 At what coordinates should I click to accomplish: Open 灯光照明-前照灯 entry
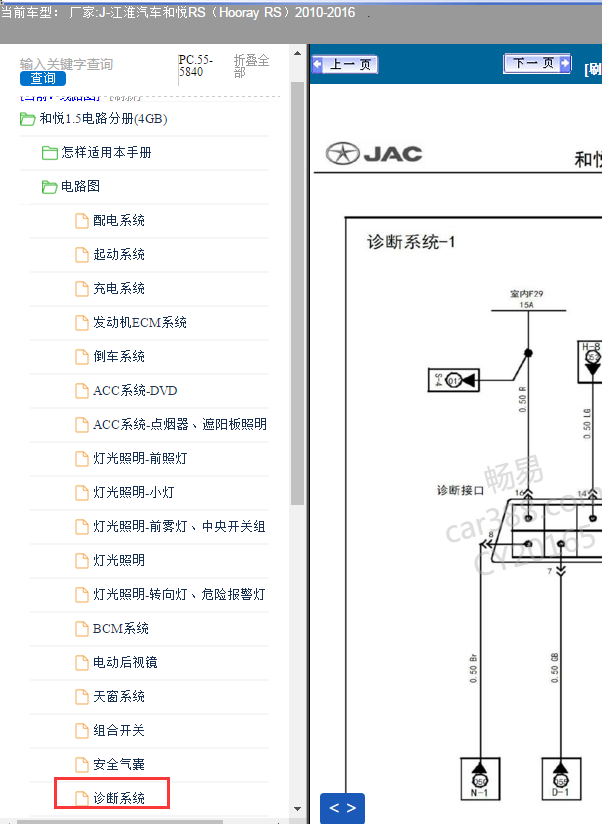point(140,459)
